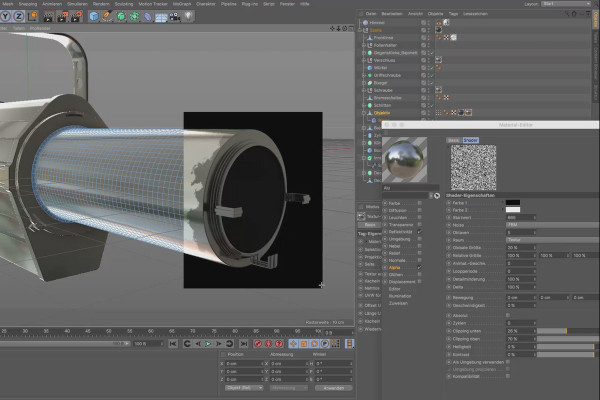Select the purple deformer icon
This screenshot has height=400, width=600.
click(x=148, y=16)
